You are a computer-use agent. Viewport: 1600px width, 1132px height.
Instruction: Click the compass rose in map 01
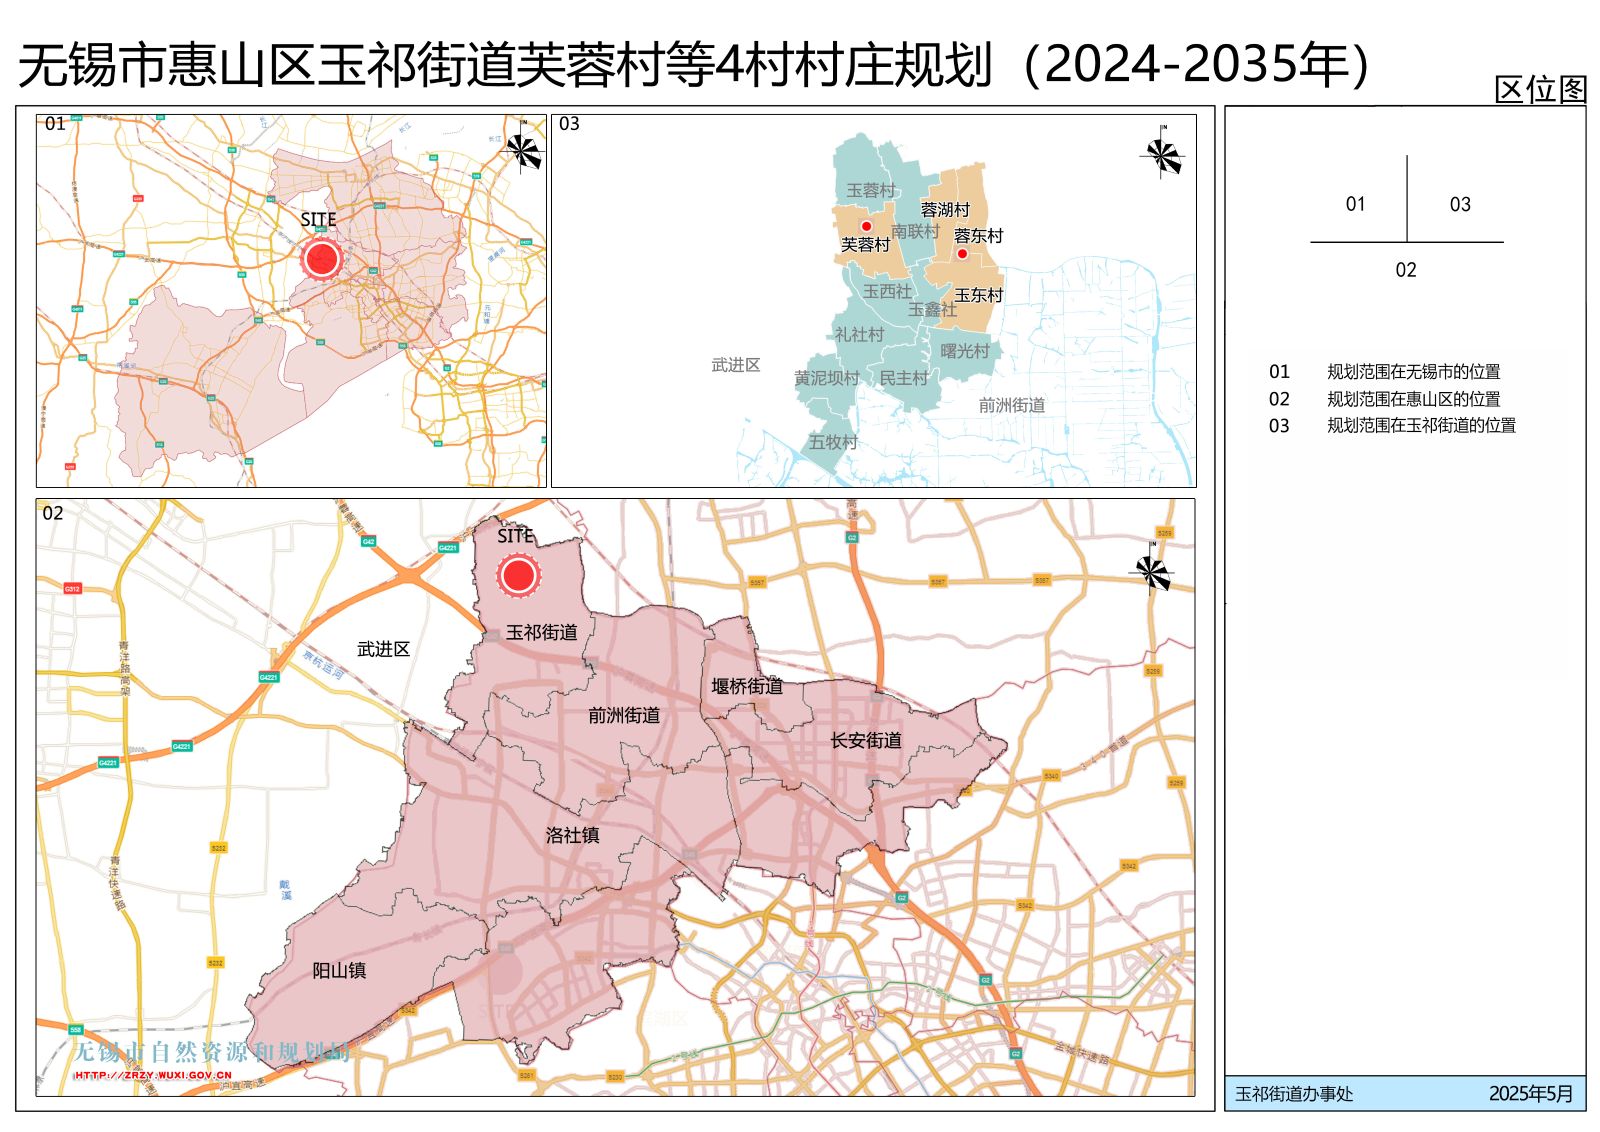522,151
